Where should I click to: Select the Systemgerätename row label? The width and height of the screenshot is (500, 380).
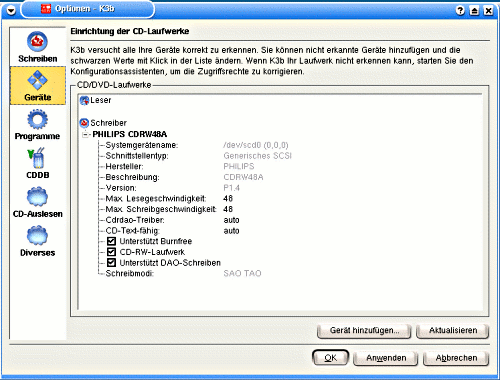click(x=142, y=145)
